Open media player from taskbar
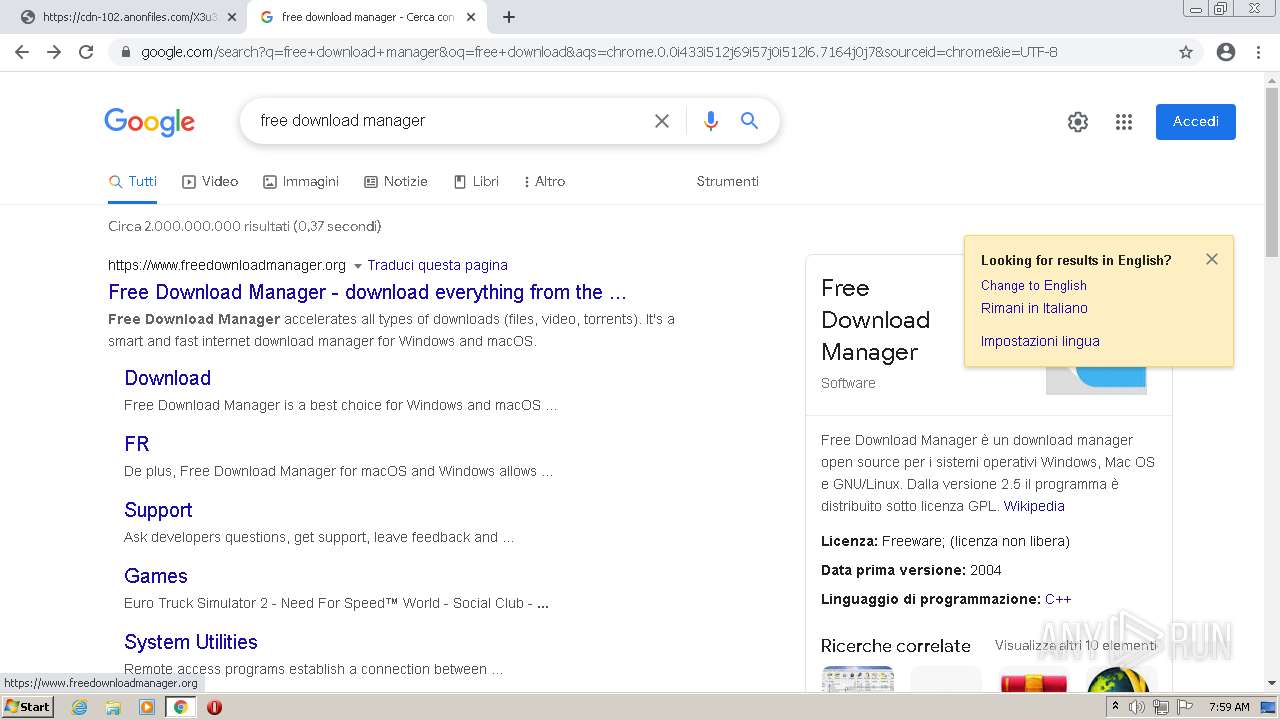Viewport: 1280px width, 720px height. tap(147, 707)
